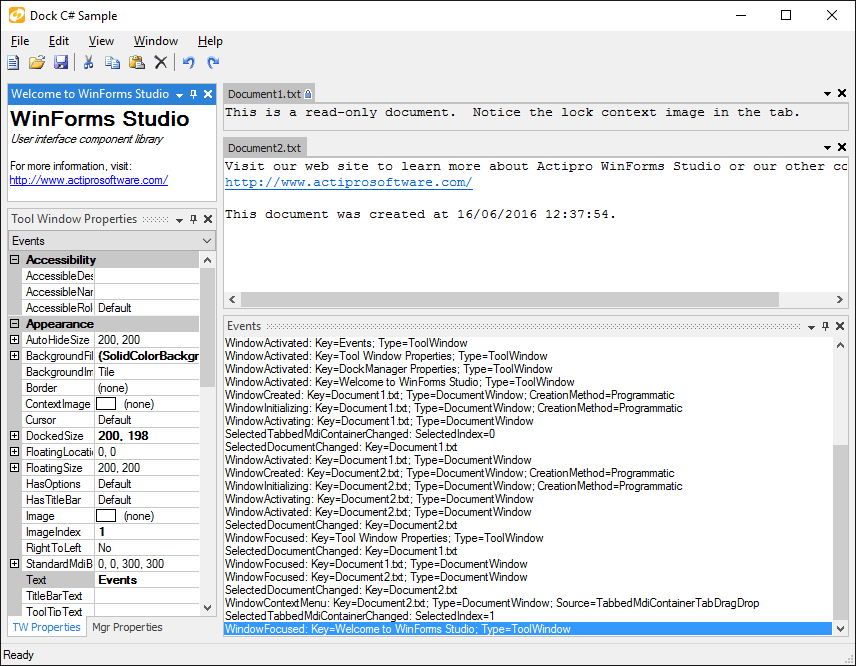This screenshot has height=666, width=856.
Task: Open Document2.txt tab list dropdown arrow
Action: tap(828, 148)
